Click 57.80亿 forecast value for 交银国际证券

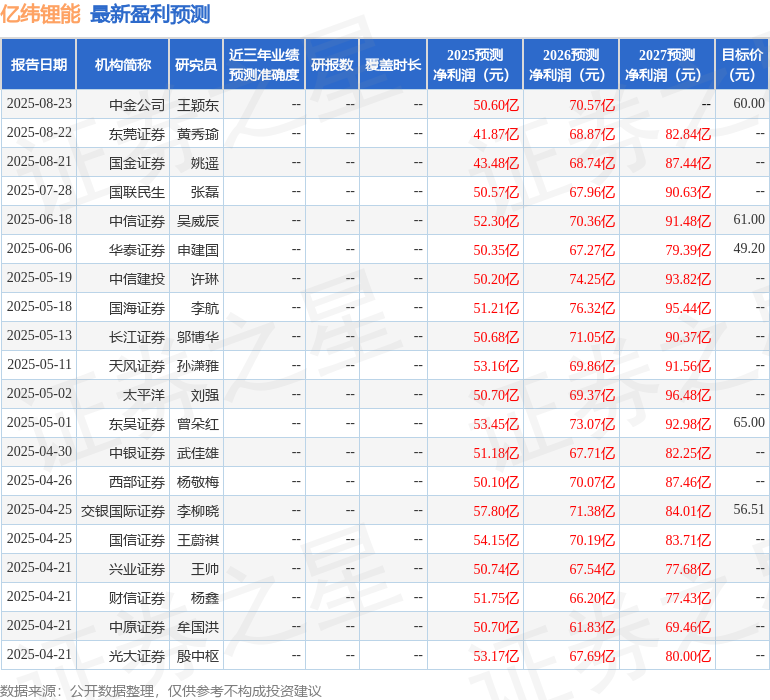(x=496, y=511)
